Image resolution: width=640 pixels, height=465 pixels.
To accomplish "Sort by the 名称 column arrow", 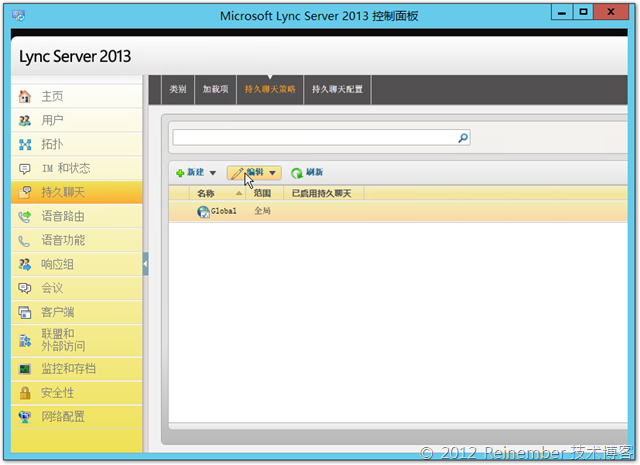I will point(239,193).
